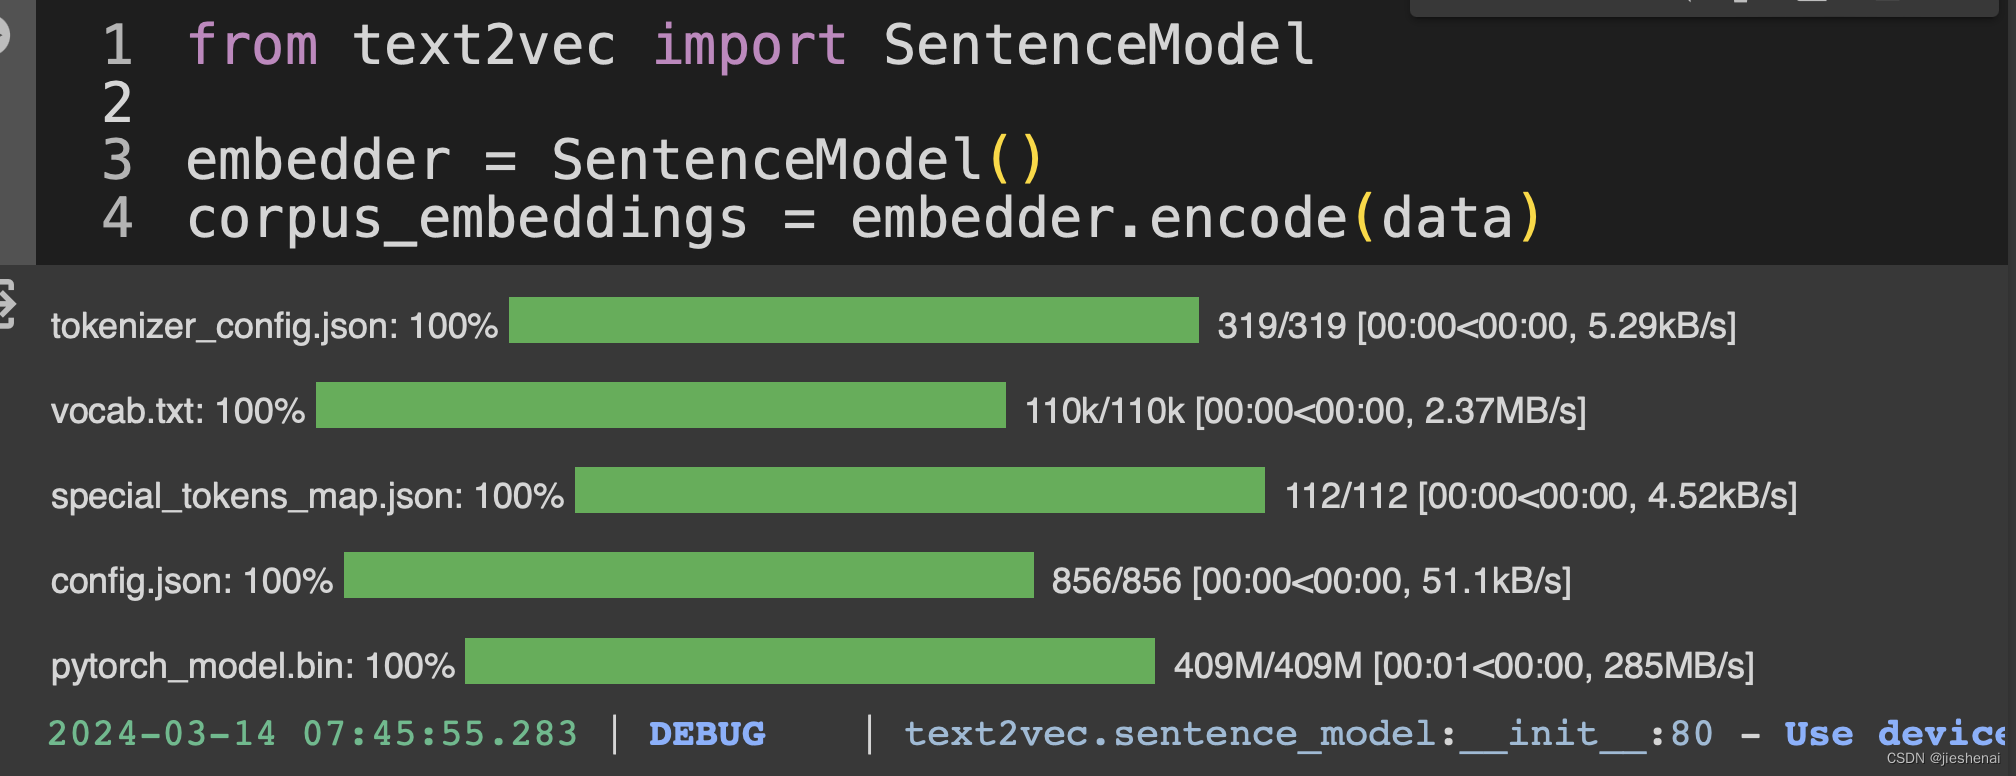Click the word SentenceModel in import line
Viewport: 2016px width, 776px height.
(x=1099, y=45)
